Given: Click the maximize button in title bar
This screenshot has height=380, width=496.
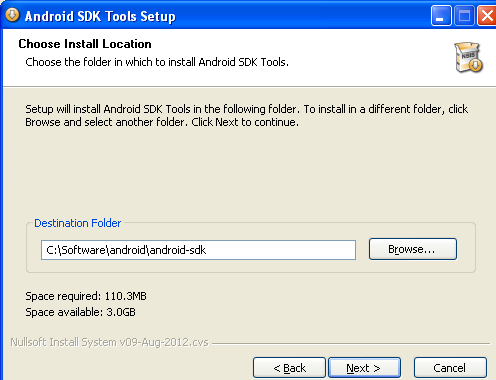Looking at the screenshot, I should tap(464, 15).
